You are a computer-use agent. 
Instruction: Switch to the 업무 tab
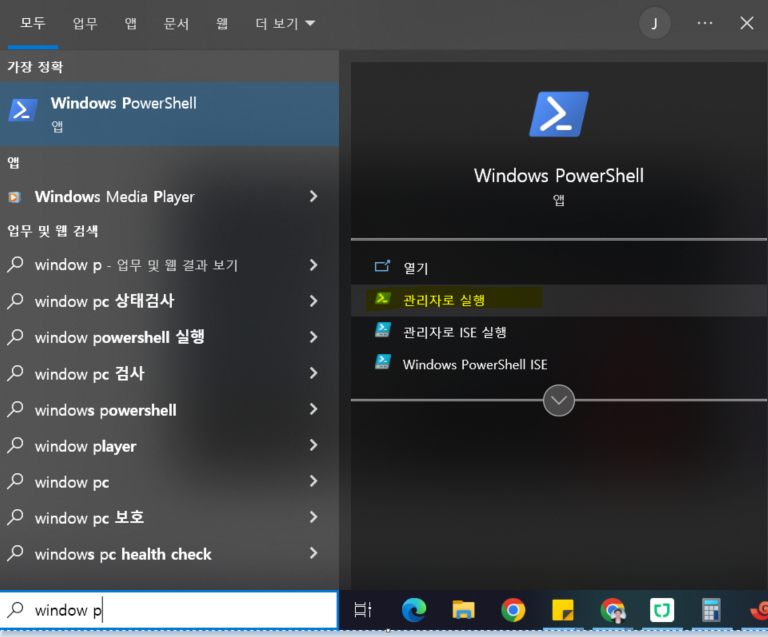[x=85, y=23]
